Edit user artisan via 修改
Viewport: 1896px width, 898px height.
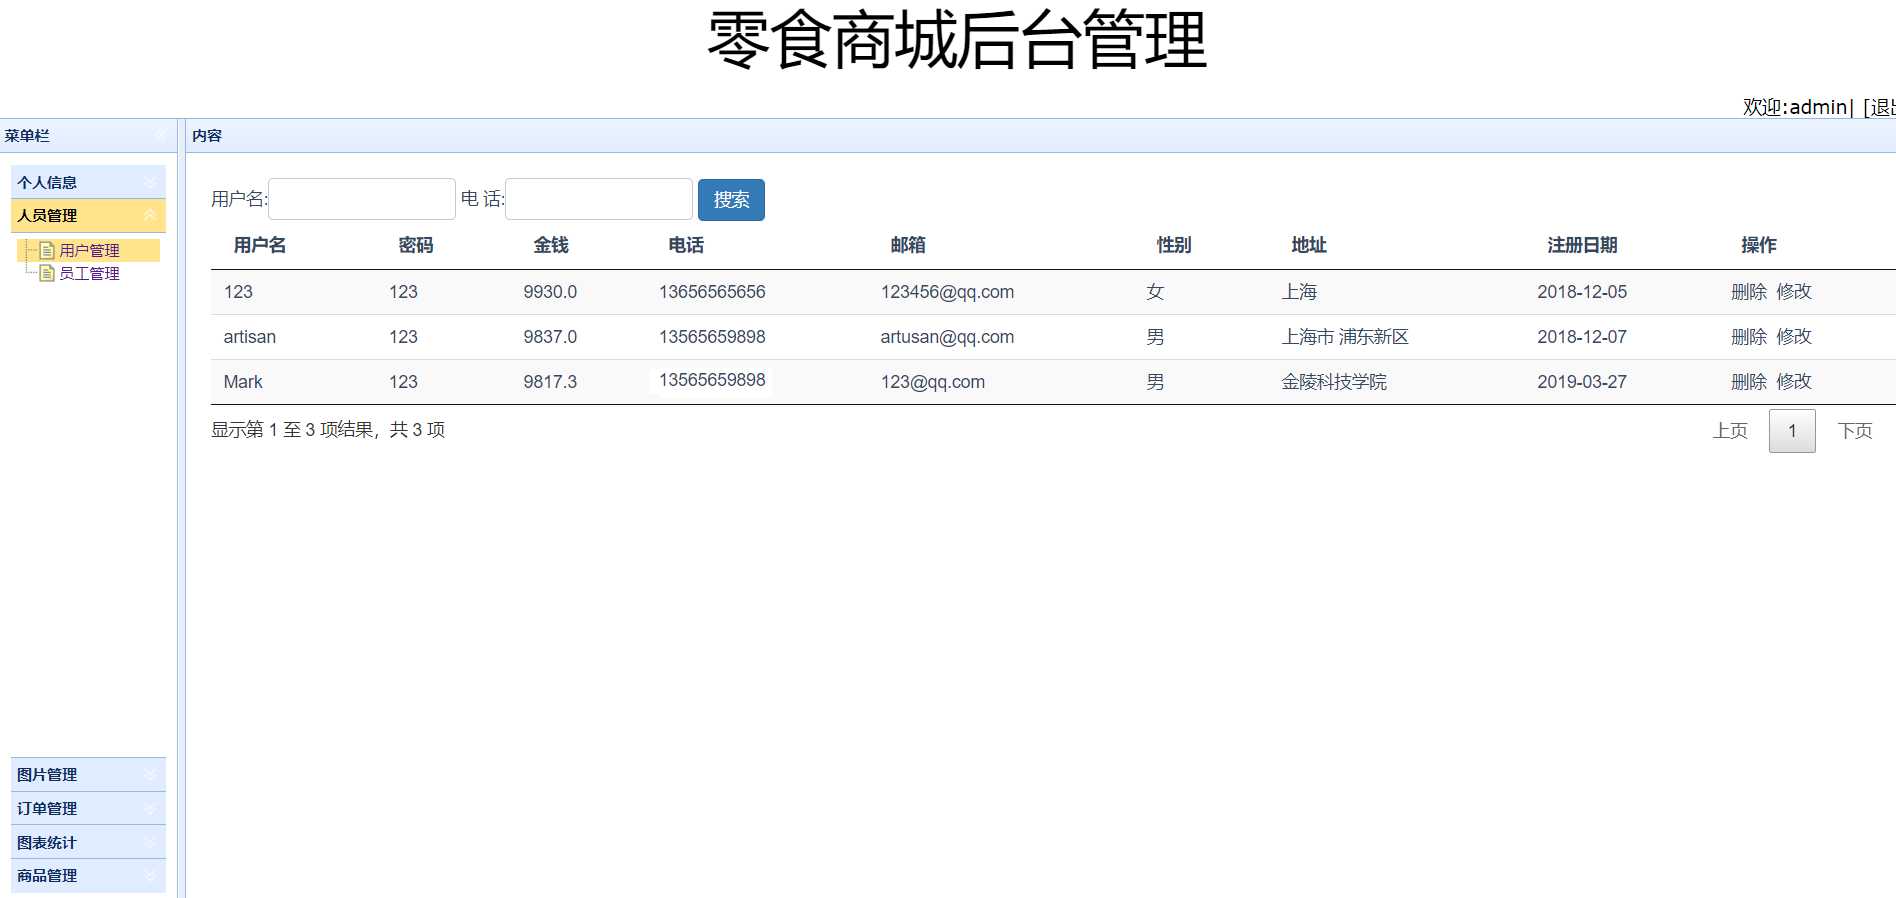pos(1794,337)
